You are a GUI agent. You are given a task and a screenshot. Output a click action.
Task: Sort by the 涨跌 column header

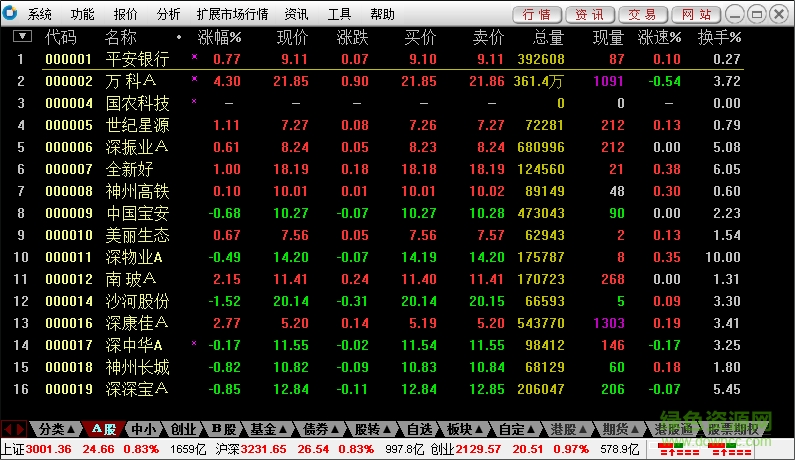(x=352, y=37)
